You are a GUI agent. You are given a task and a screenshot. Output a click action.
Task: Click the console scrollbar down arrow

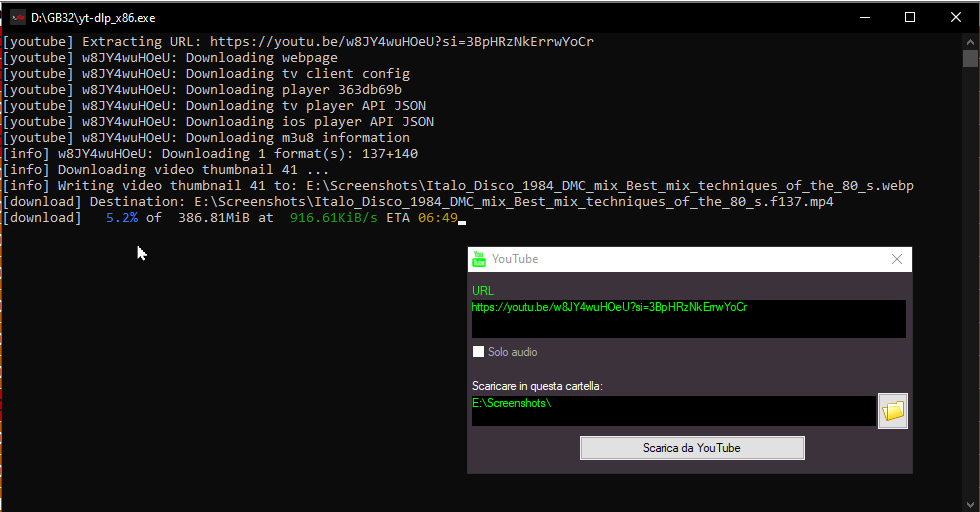click(x=970, y=504)
